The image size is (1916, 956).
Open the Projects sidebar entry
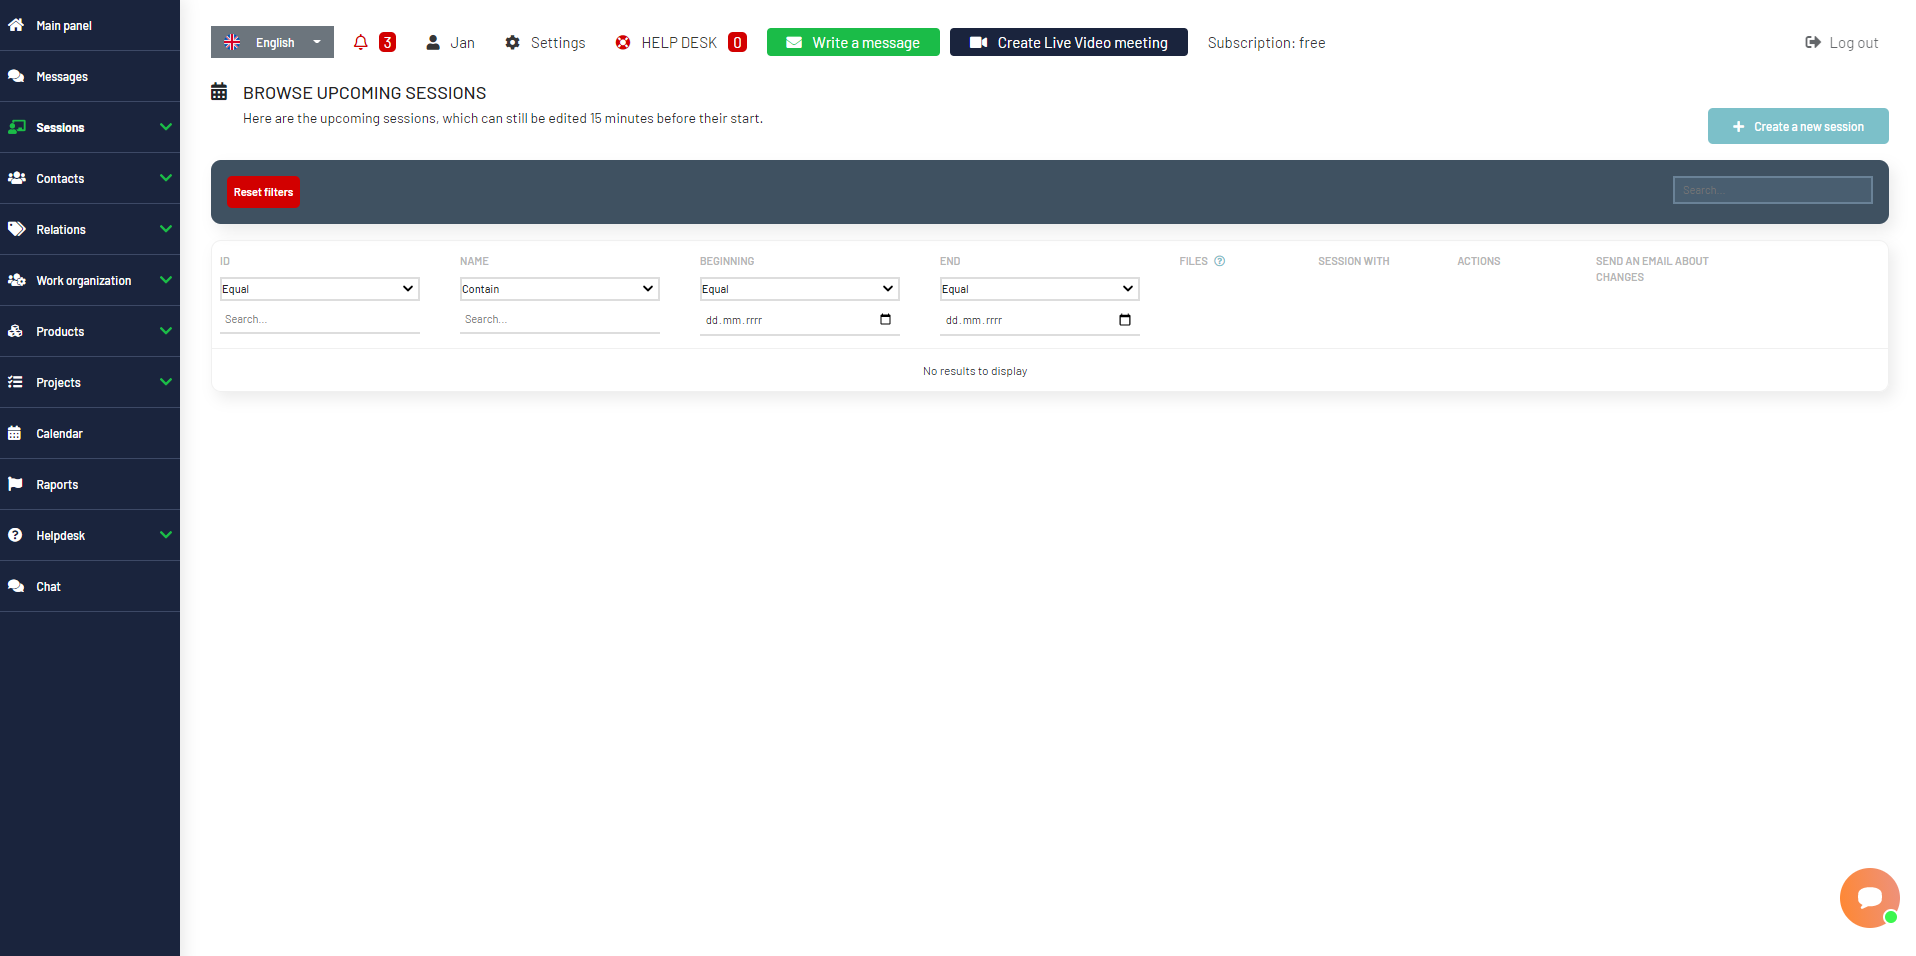pyautogui.click(x=59, y=382)
